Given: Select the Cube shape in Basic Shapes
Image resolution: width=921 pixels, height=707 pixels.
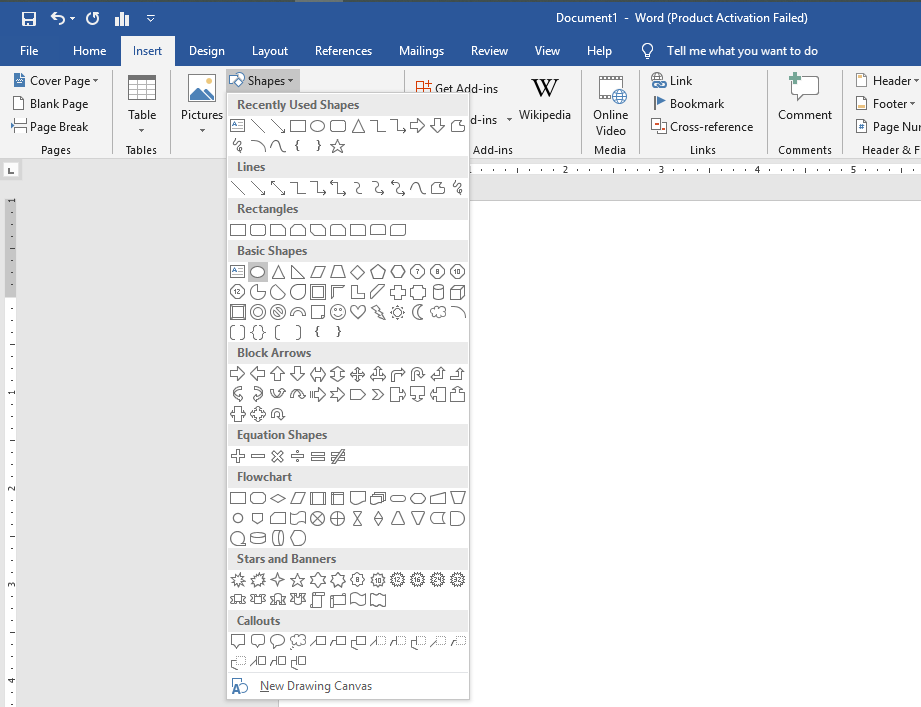Looking at the screenshot, I should 458,292.
